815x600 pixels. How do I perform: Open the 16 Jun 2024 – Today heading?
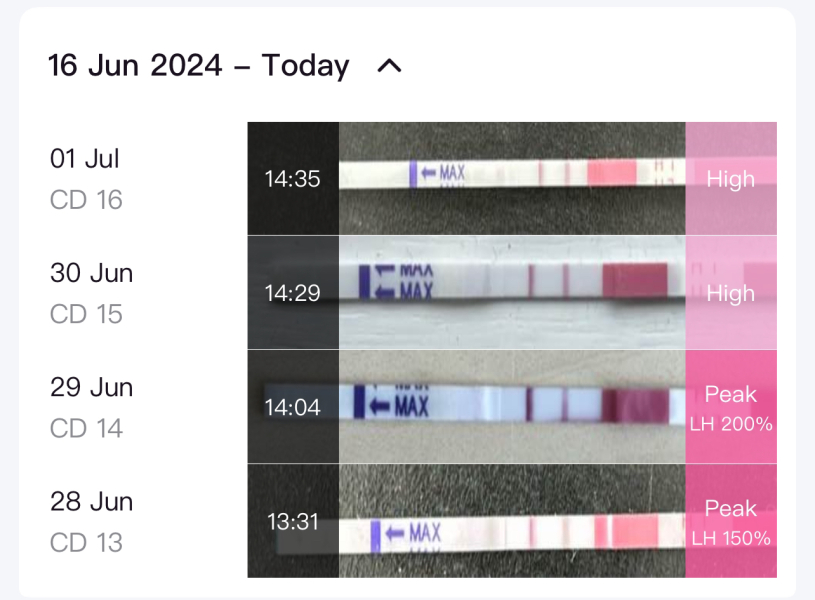(x=199, y=65)
